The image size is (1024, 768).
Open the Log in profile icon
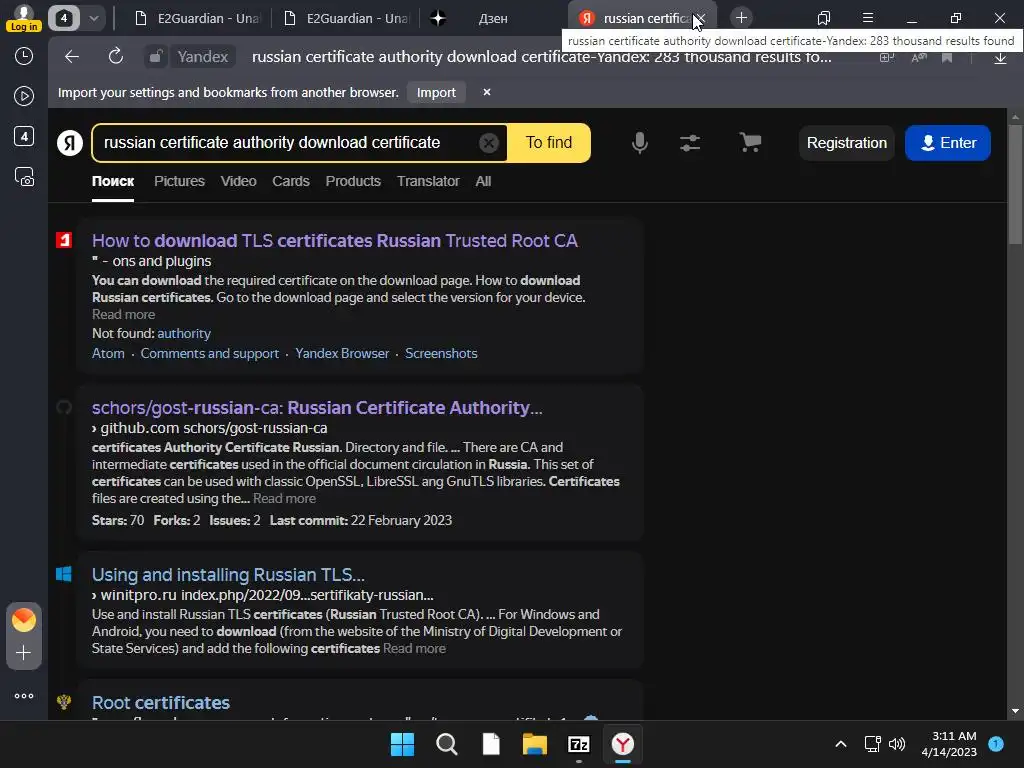click(x=24, y=18)
